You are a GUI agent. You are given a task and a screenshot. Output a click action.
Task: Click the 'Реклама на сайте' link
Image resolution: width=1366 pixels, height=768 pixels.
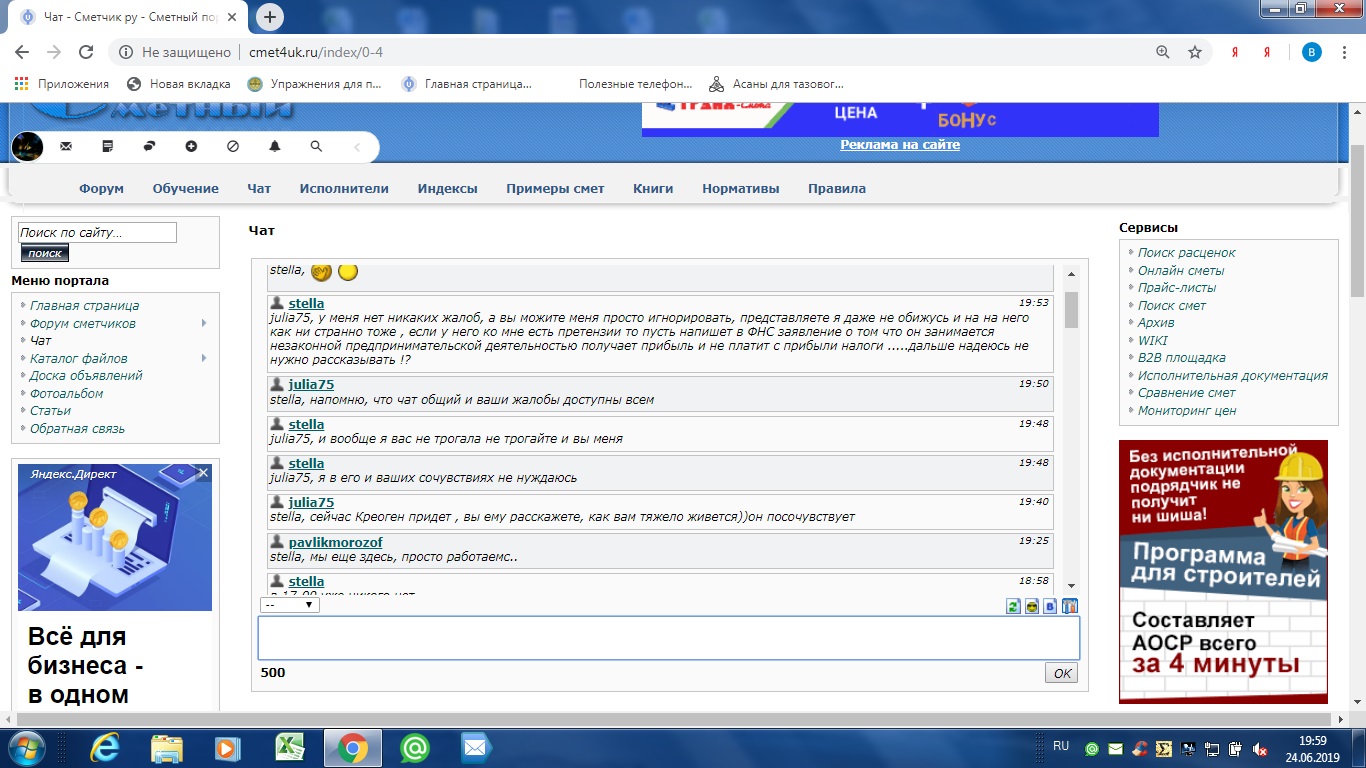tap(900, 145)
